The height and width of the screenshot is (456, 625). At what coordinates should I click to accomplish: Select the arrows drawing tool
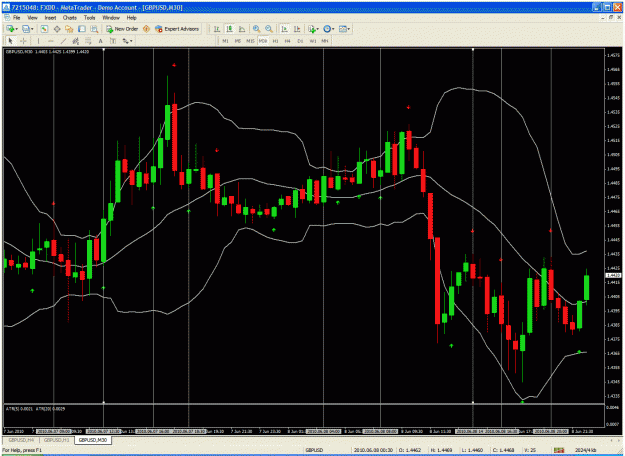click(125, 41)
